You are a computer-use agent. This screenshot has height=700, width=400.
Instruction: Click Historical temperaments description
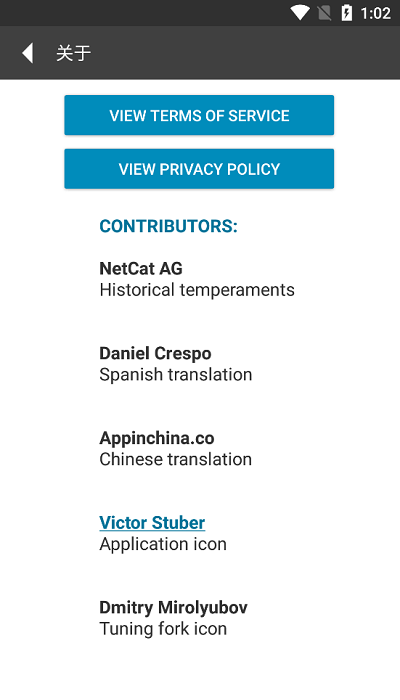tap(197, 290)
